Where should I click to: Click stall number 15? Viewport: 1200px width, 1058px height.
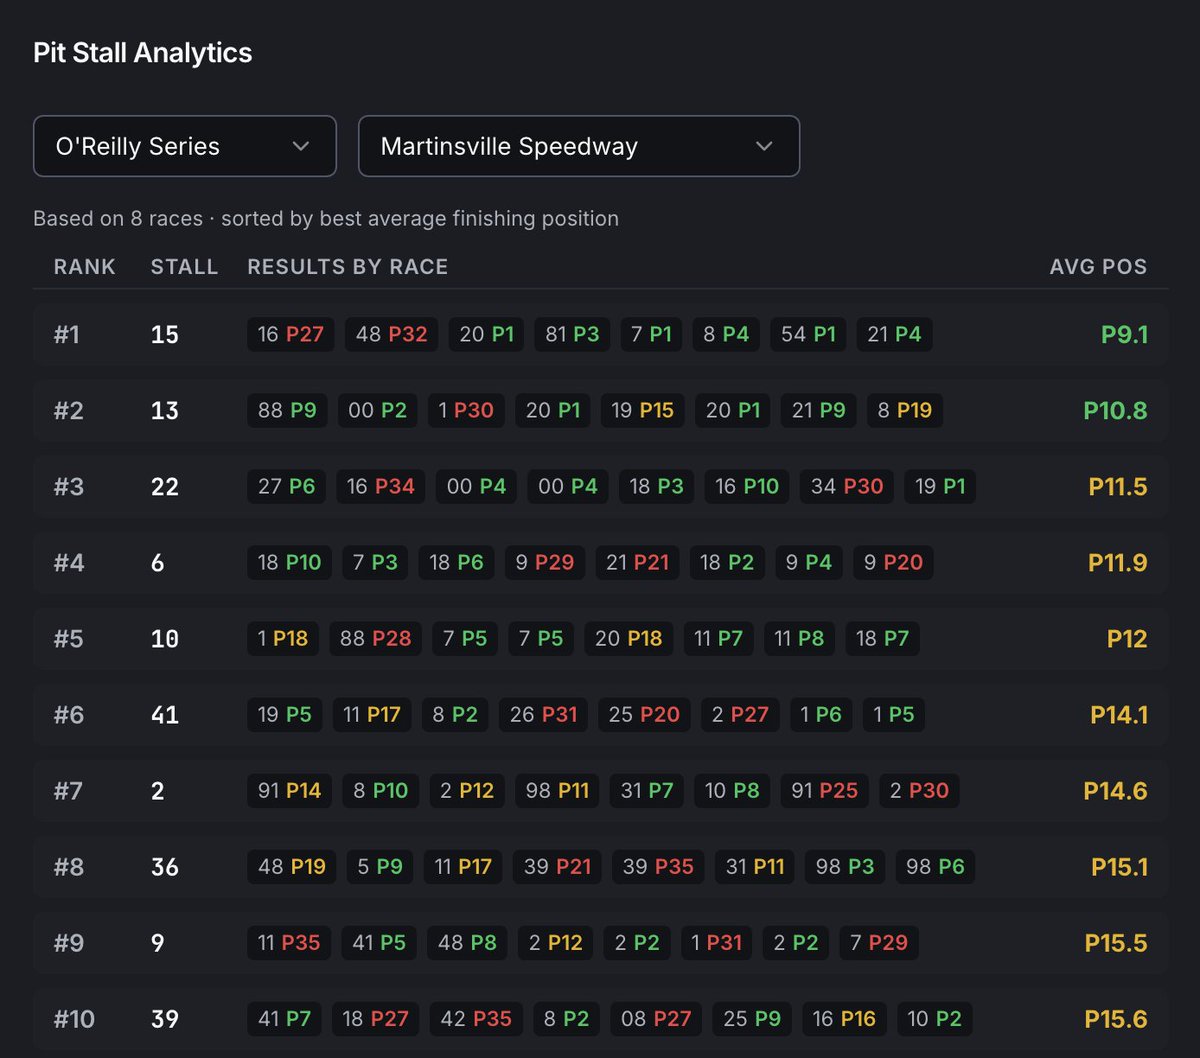[x=165, y=334]
